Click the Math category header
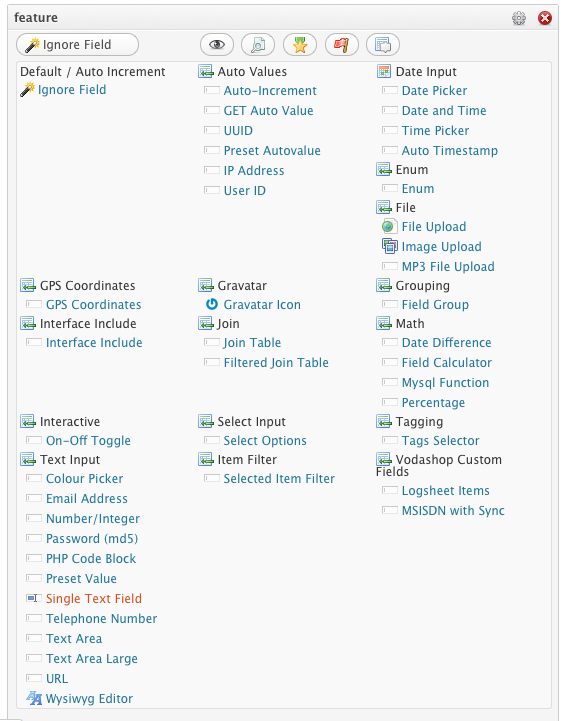 [x=410, y=324]
